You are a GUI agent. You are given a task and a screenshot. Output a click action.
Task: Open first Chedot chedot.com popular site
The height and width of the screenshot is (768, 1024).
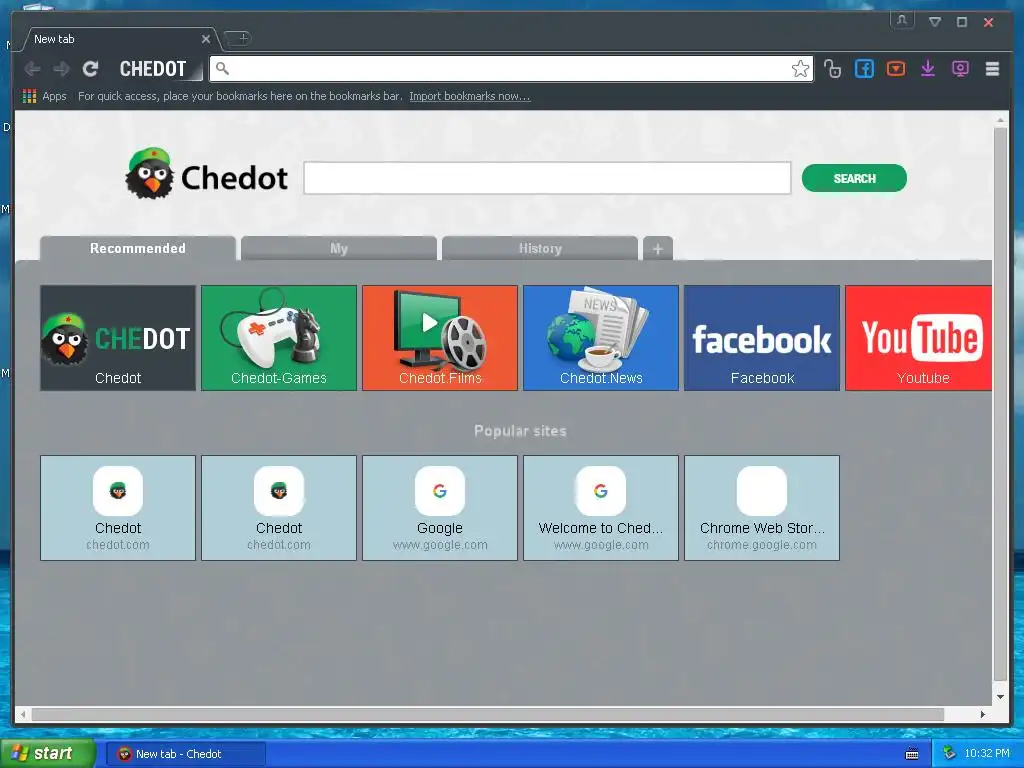coord(118,508)
